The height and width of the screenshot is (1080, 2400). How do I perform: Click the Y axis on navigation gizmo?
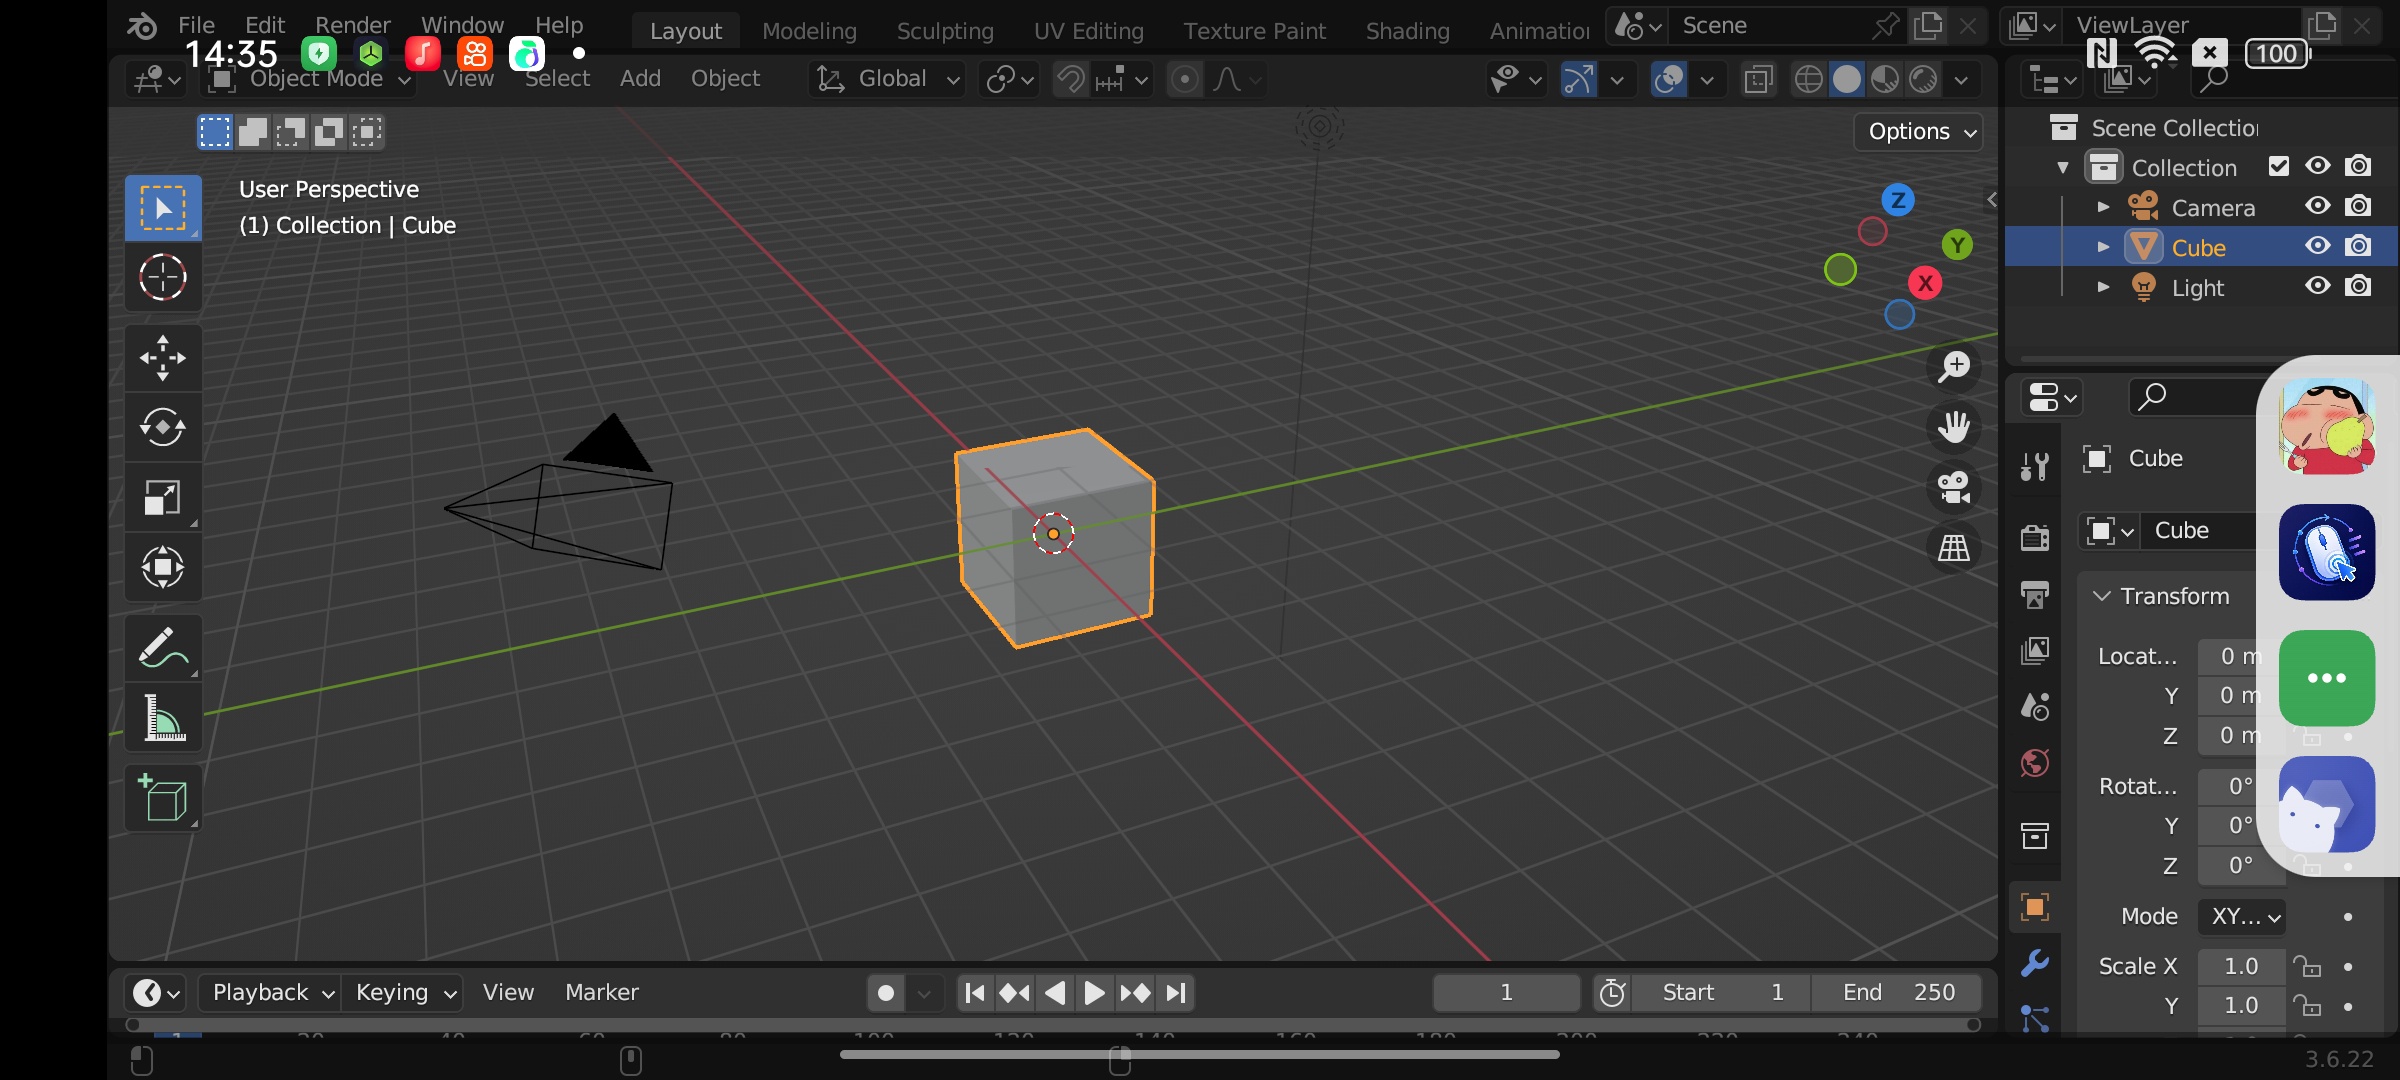coord(1957,245)
